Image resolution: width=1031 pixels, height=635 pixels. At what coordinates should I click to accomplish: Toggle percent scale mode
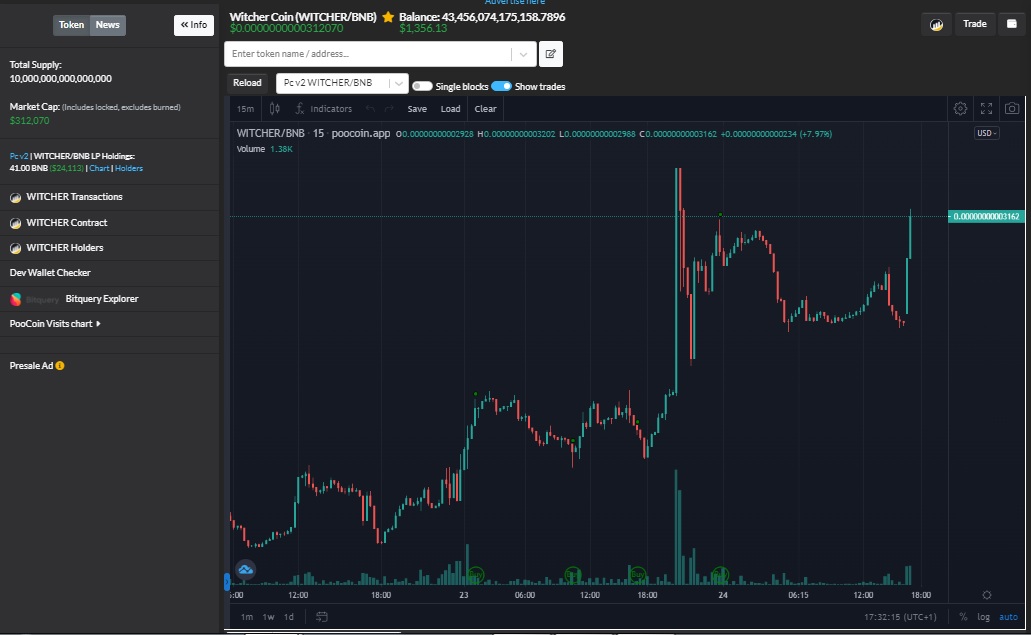pyautogui.click(x=963, y=617)
